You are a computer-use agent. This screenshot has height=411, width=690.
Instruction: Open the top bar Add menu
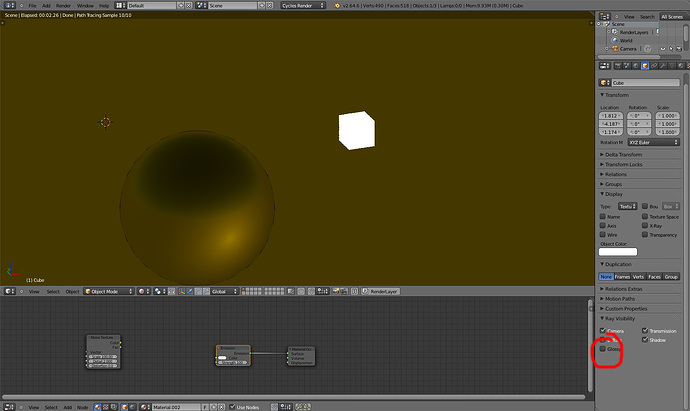(x=46, y=6)
